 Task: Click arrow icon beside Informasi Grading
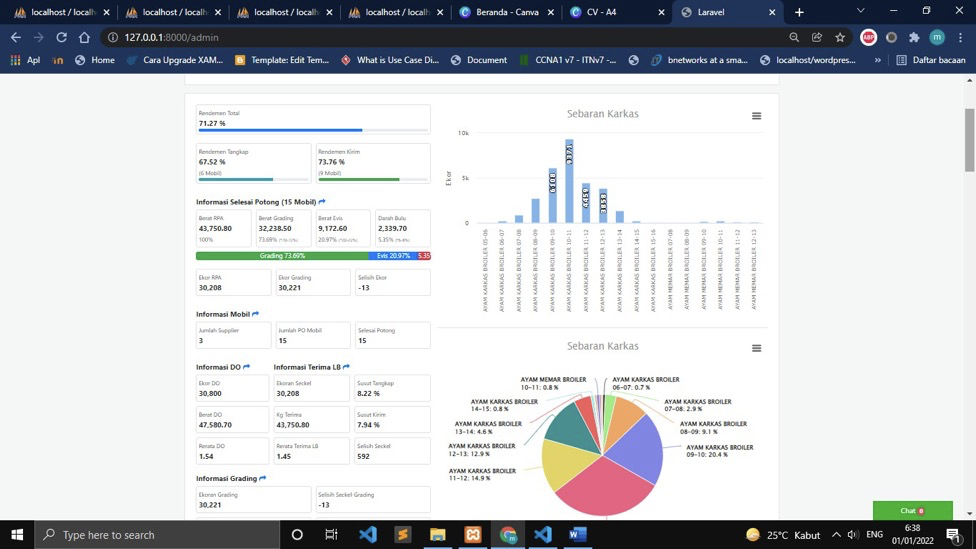click(263, 478)
